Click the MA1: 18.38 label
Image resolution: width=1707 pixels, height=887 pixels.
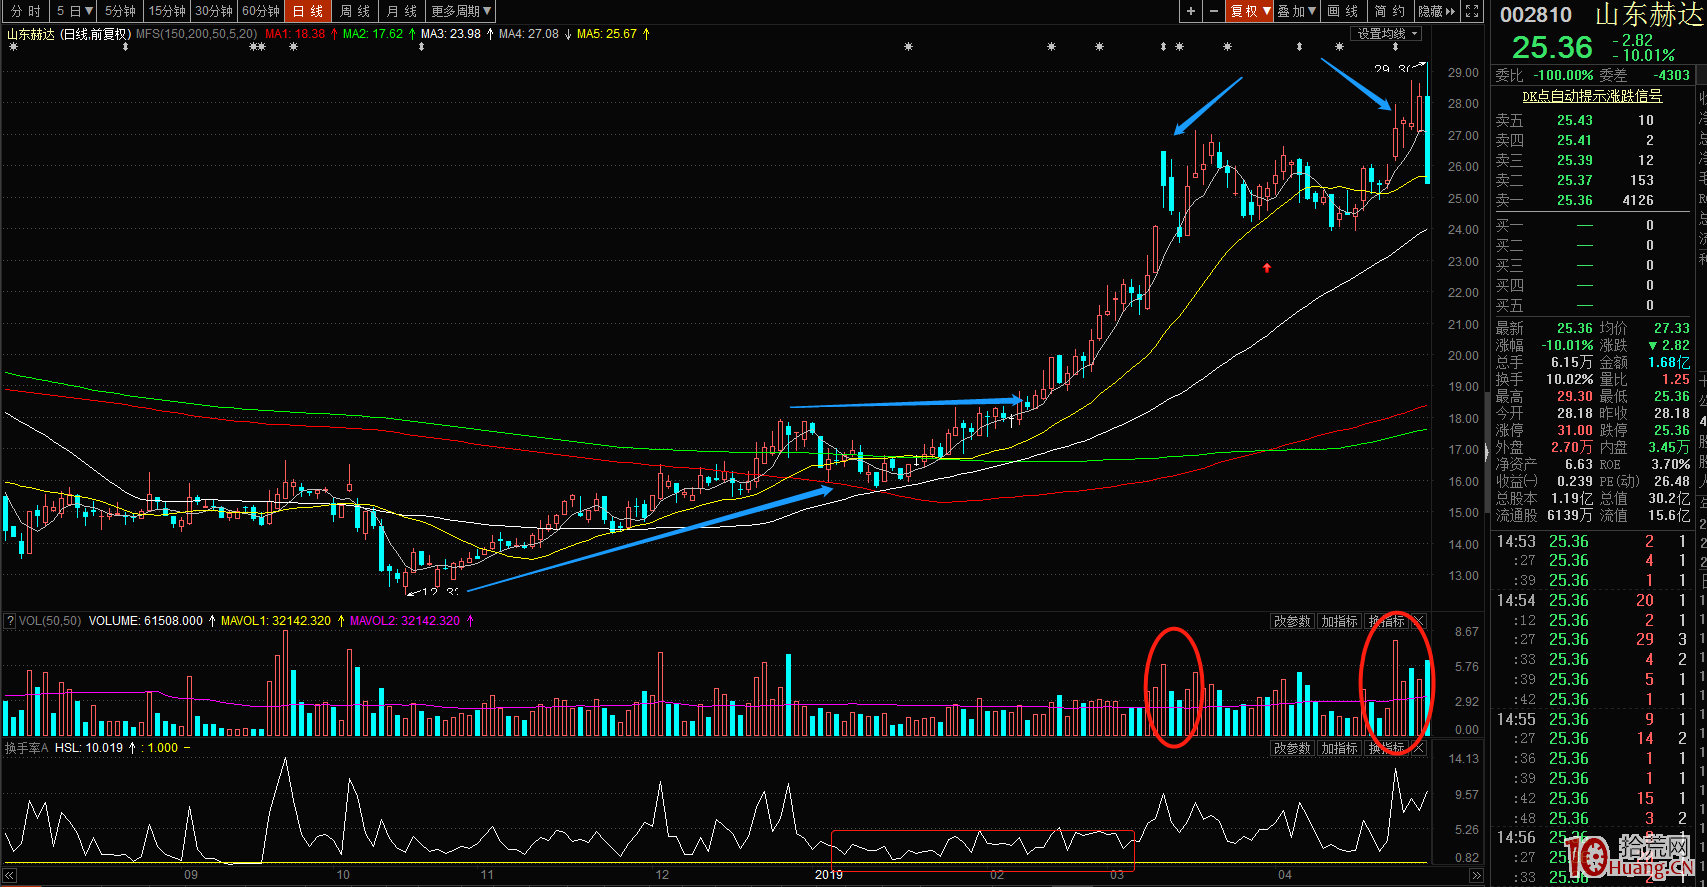coord(295,34)
